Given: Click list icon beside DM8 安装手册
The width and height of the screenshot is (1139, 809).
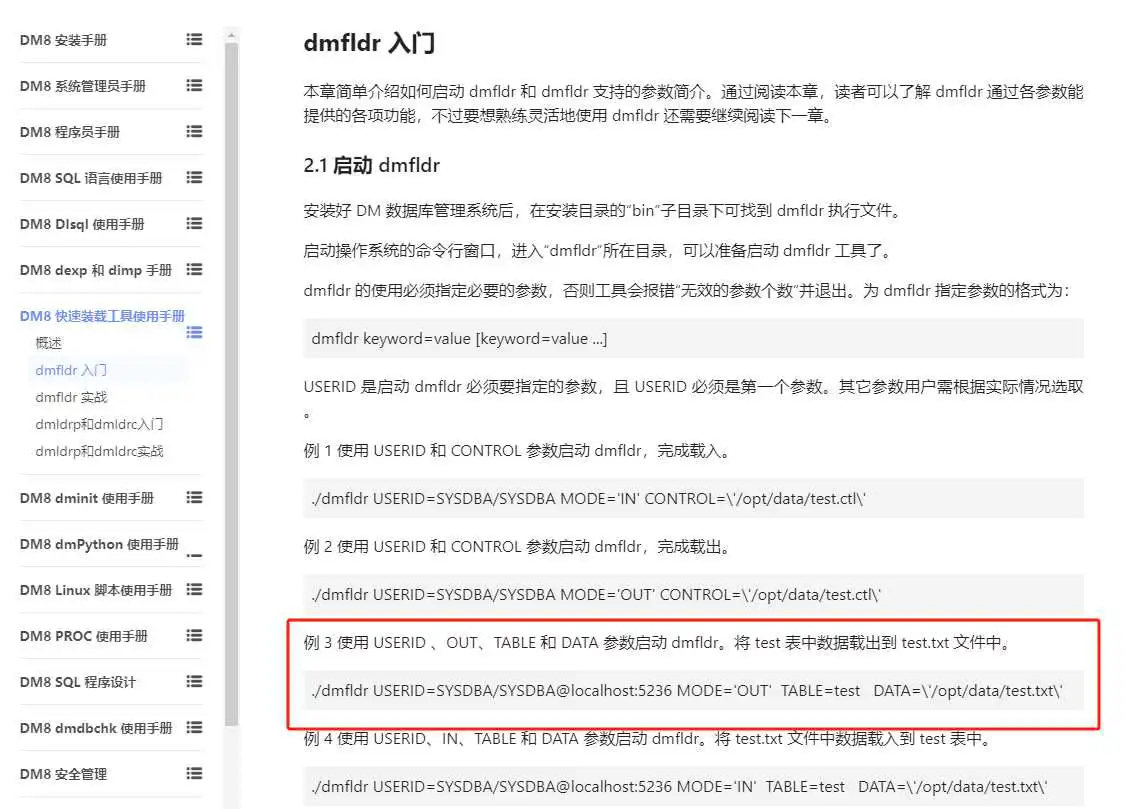Looking at the screenshot, I should pyautogui.click(x=194, y=40).
